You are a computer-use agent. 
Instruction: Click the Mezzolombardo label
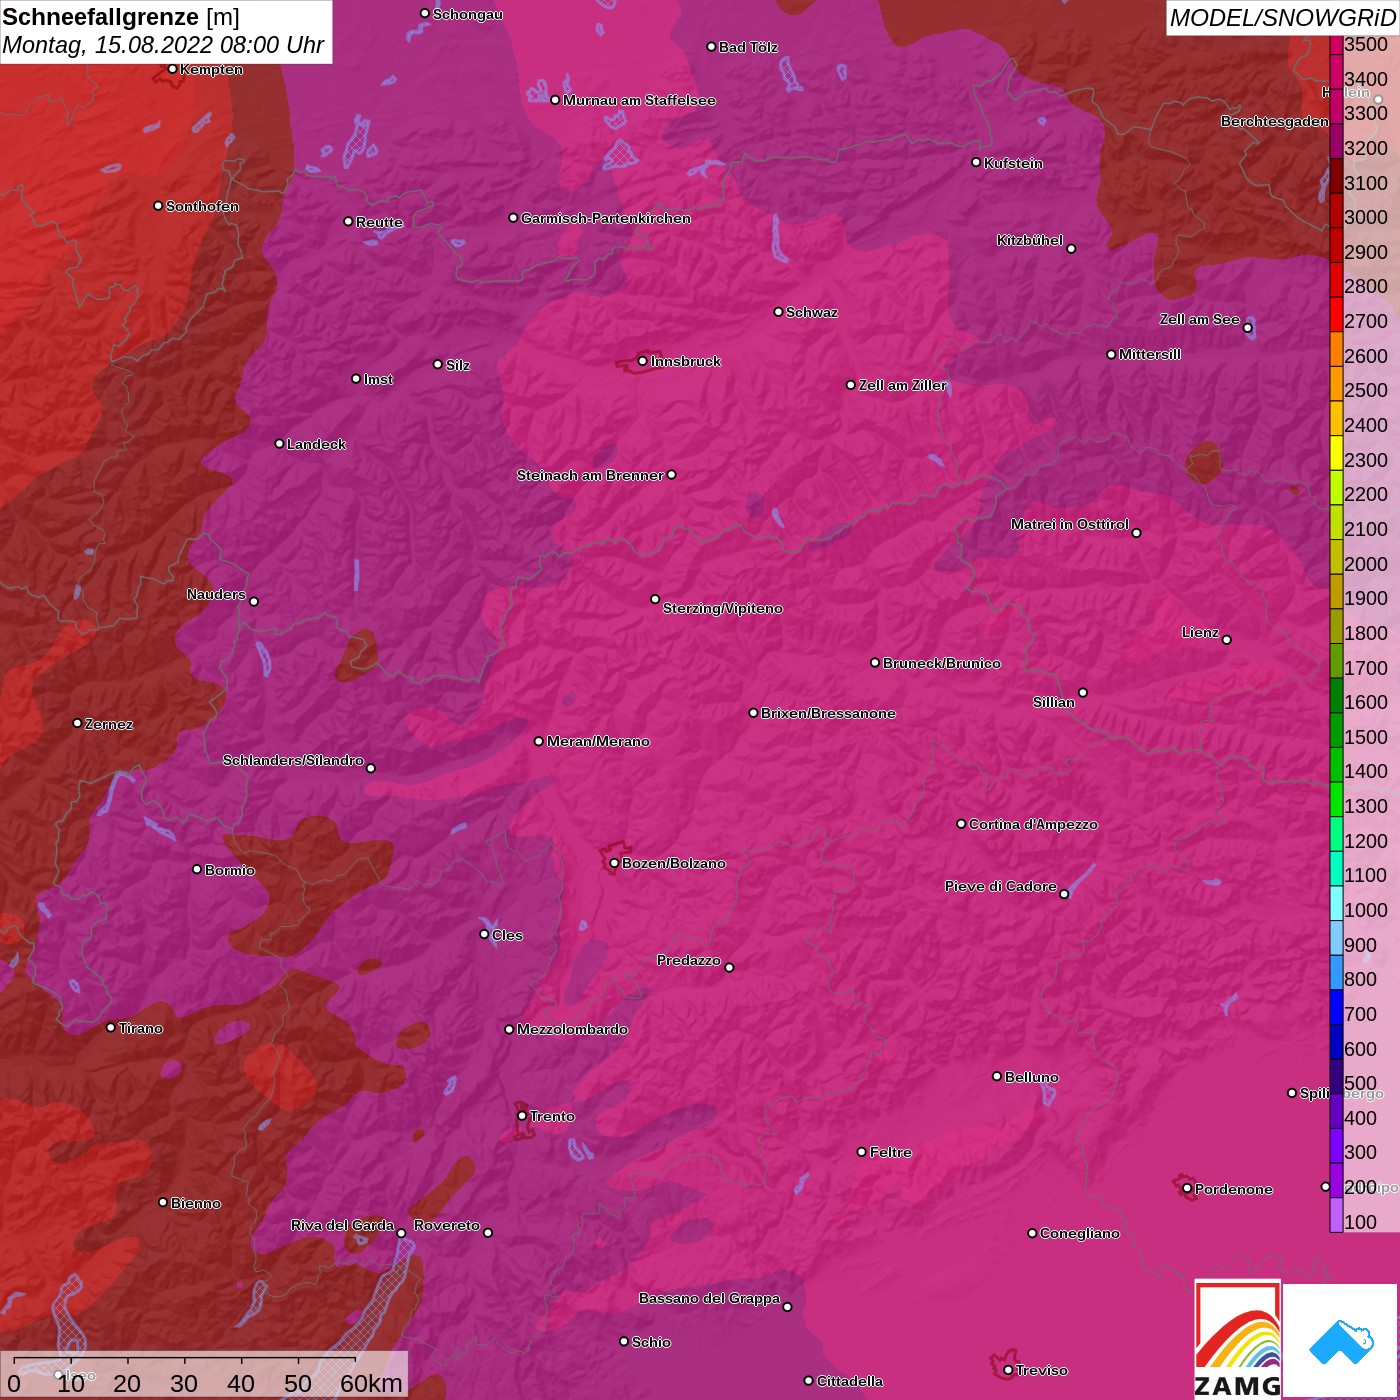572,1029
